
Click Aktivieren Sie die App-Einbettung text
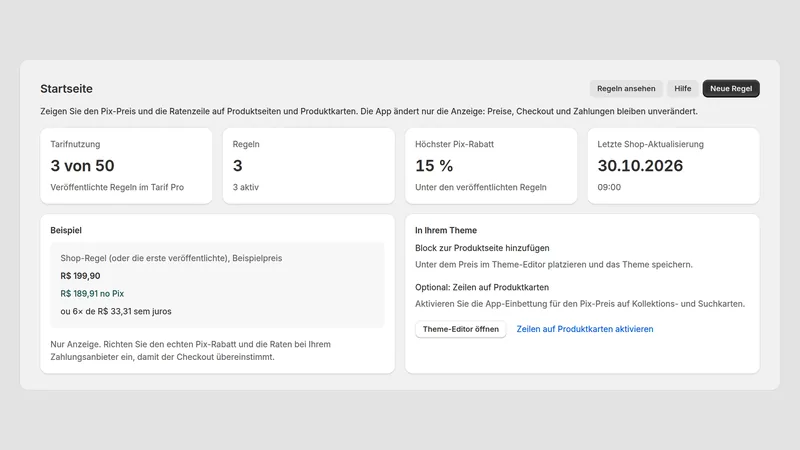coord(580,304)
